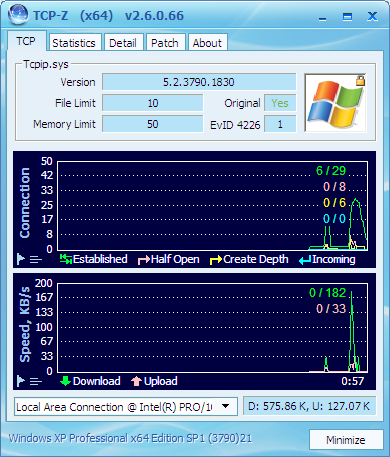
Task: Click the Windows XP Professional x64 Edition status text
Action: click(131, 438)
